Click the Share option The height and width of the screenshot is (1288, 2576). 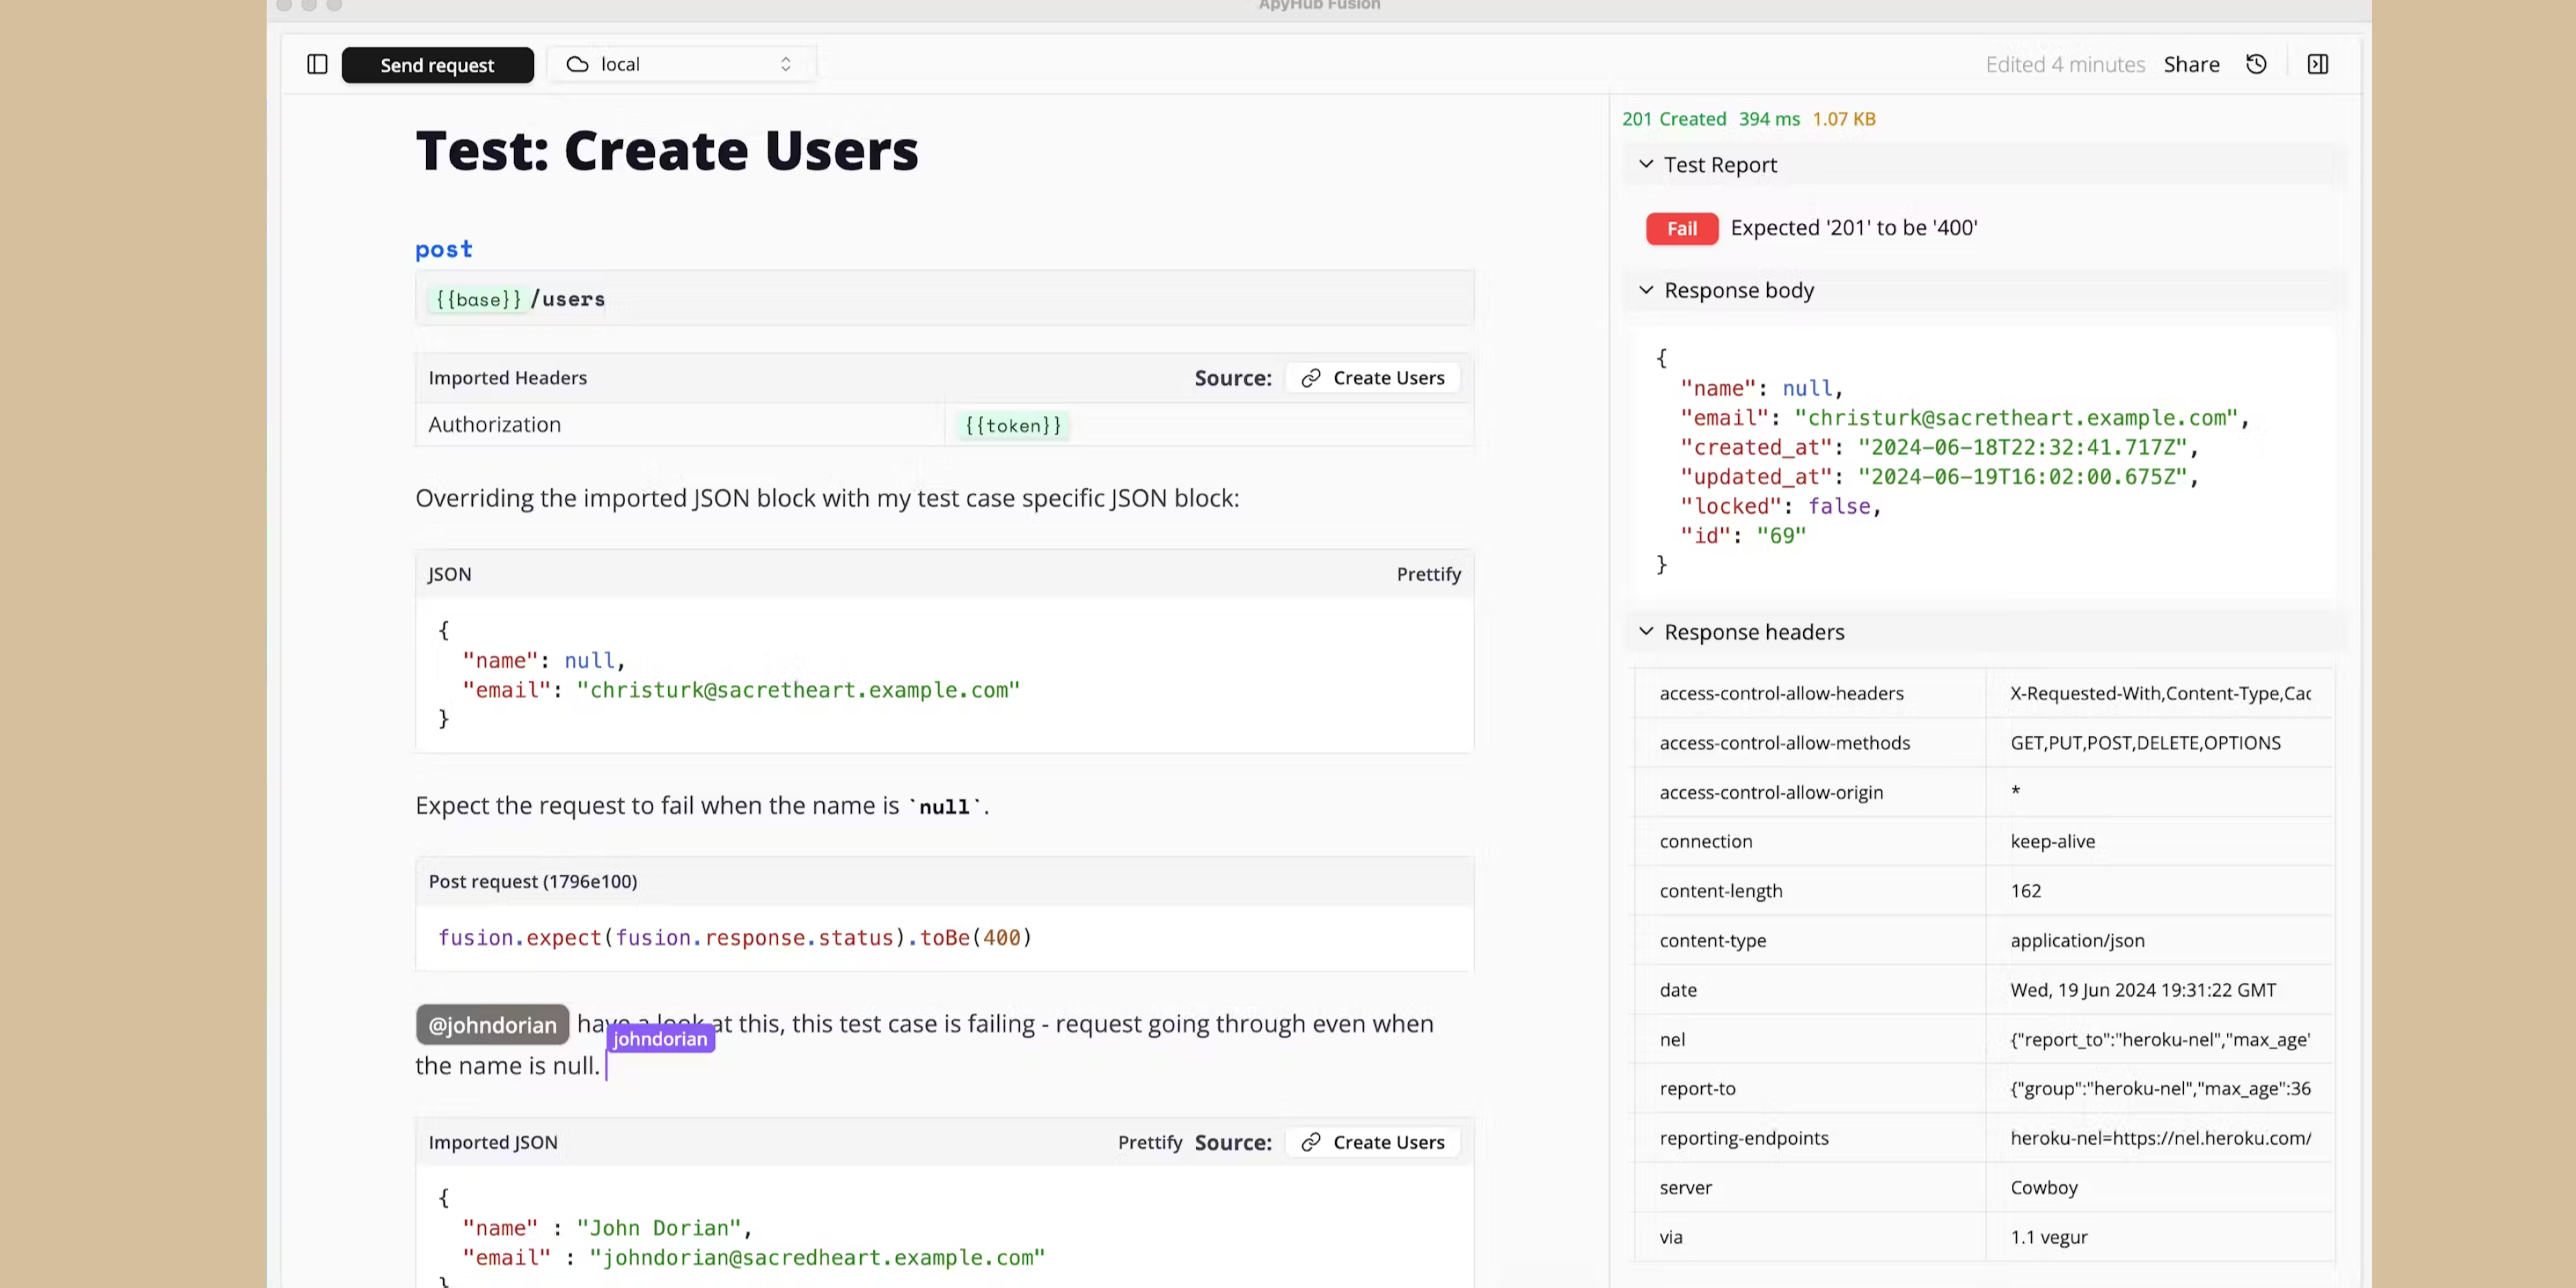coord(2191,63)
